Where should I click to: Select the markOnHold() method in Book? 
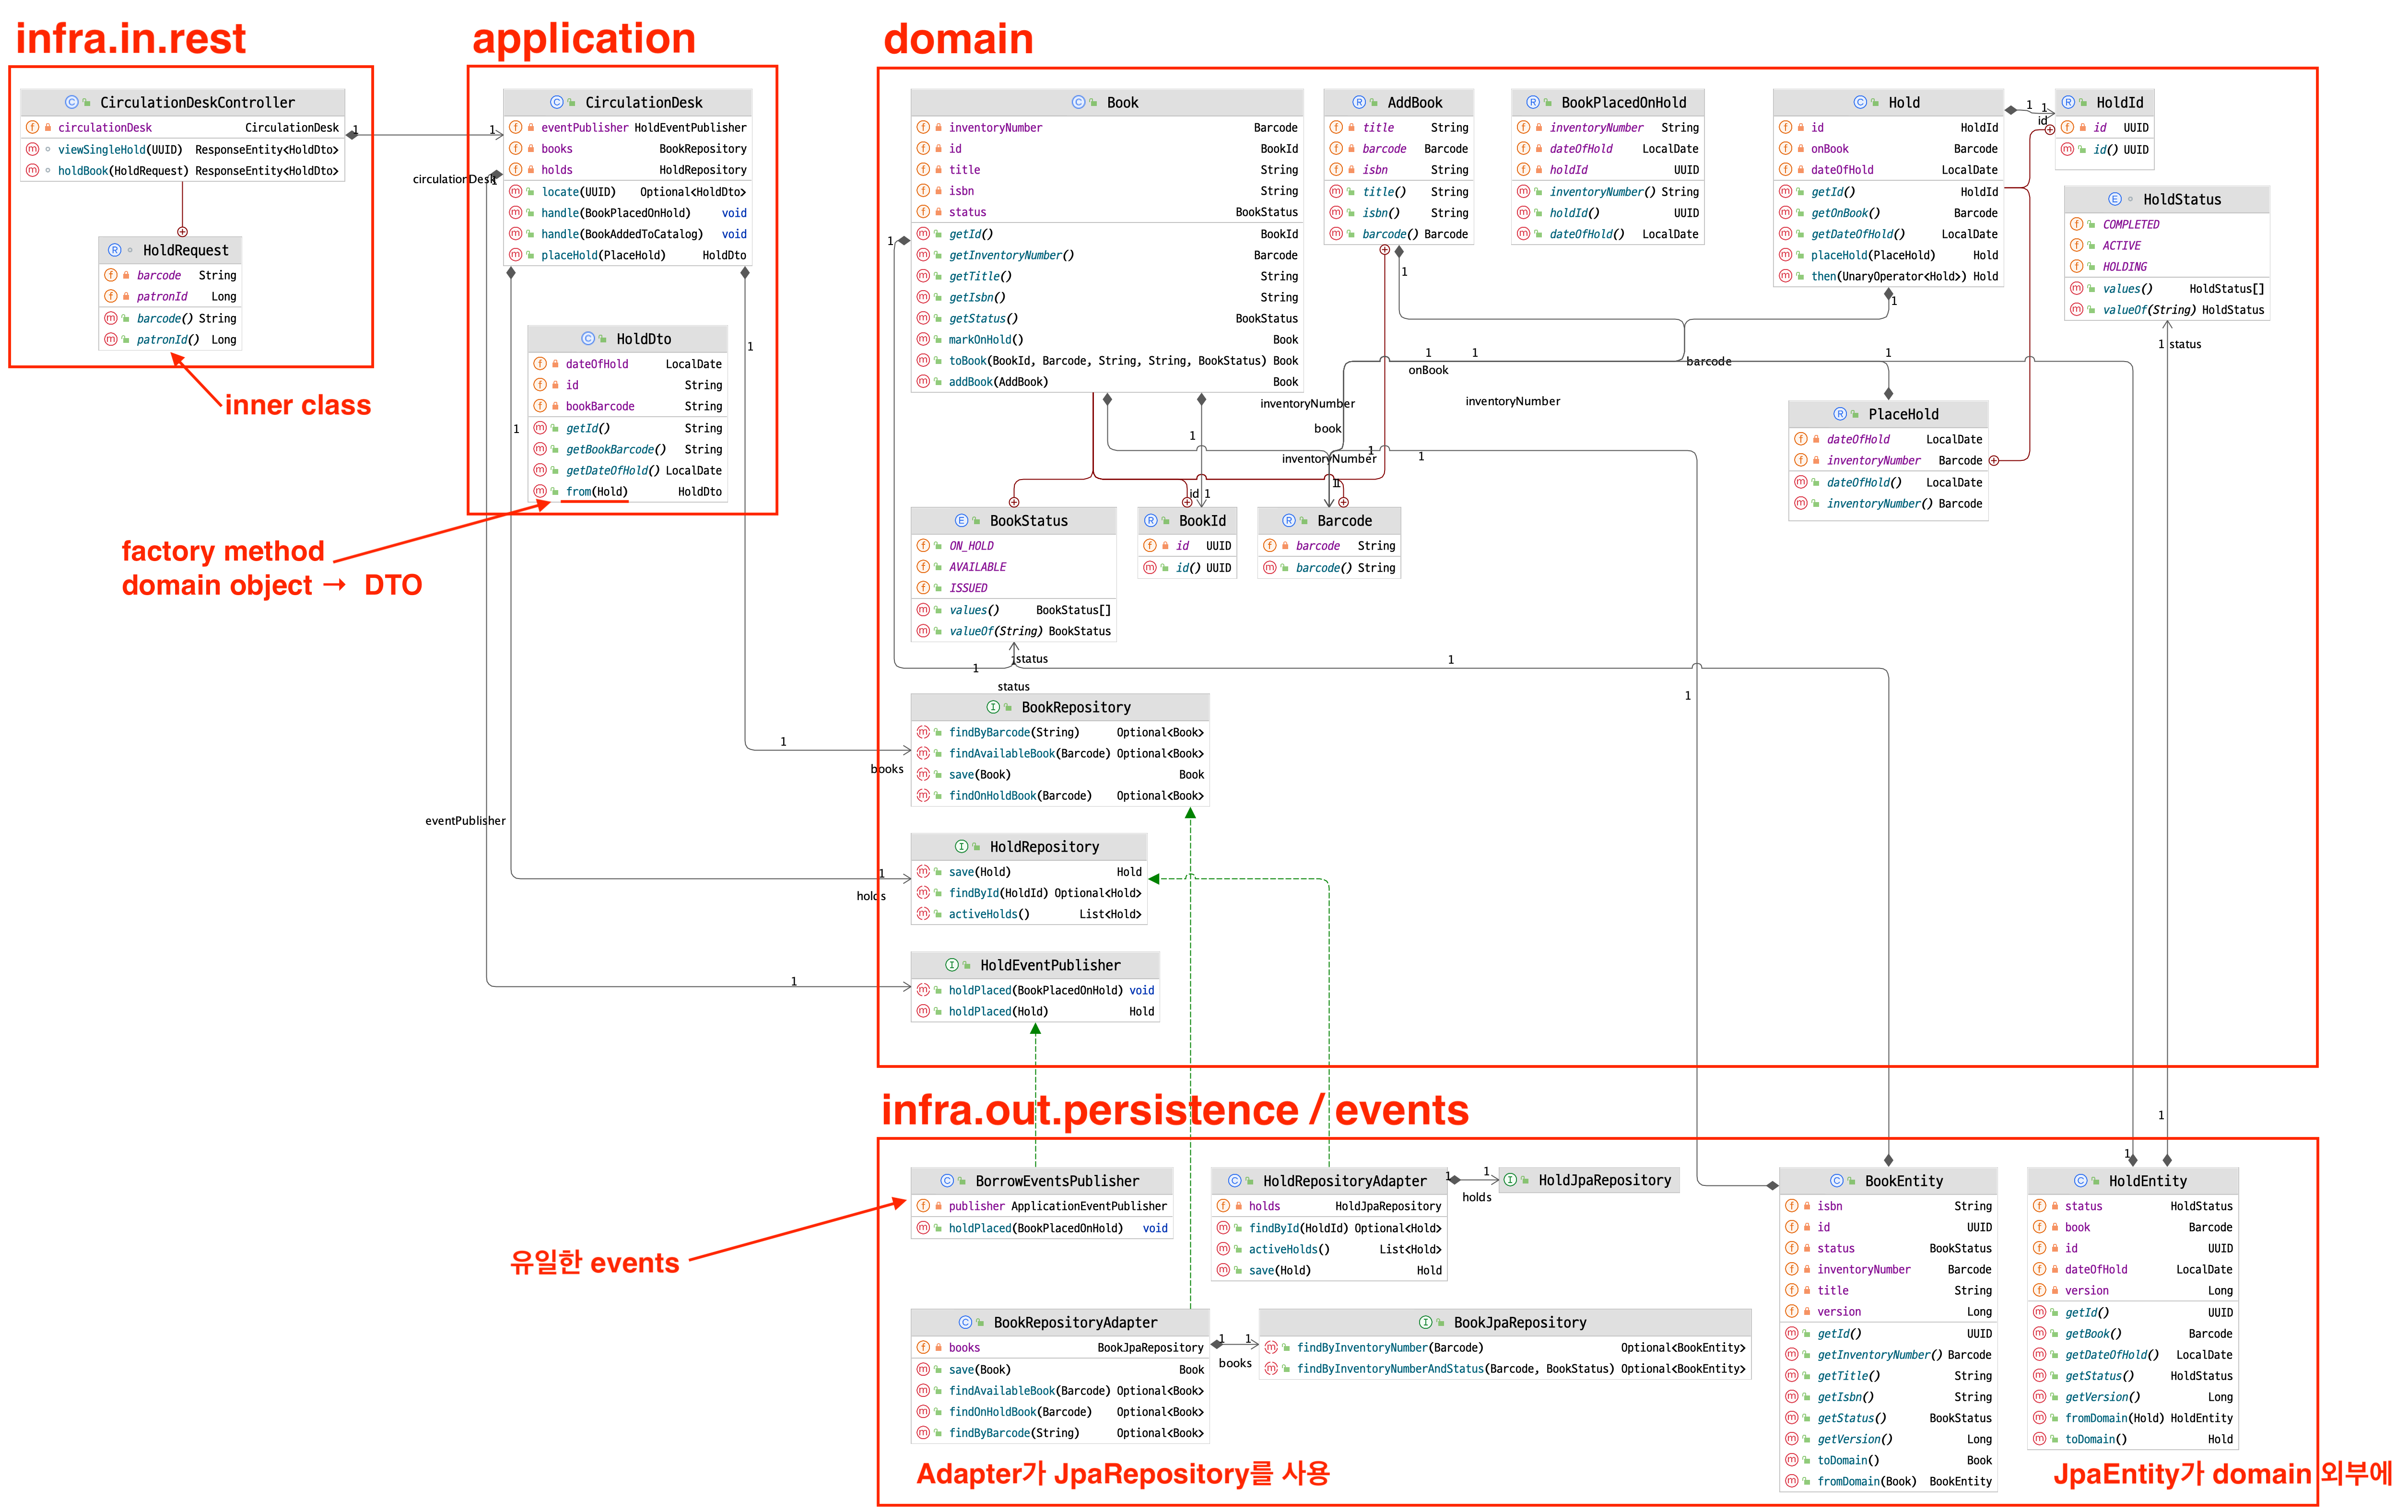1107,340
